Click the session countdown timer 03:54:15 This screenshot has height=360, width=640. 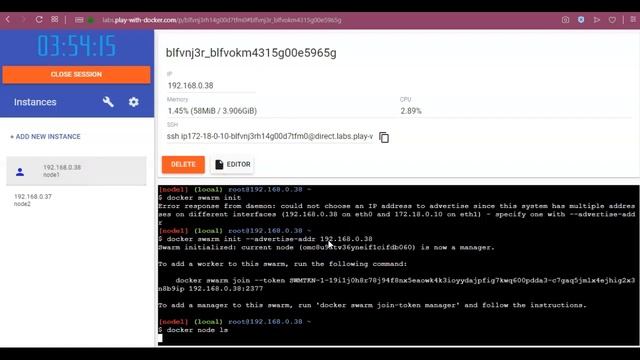click(77, 46)
